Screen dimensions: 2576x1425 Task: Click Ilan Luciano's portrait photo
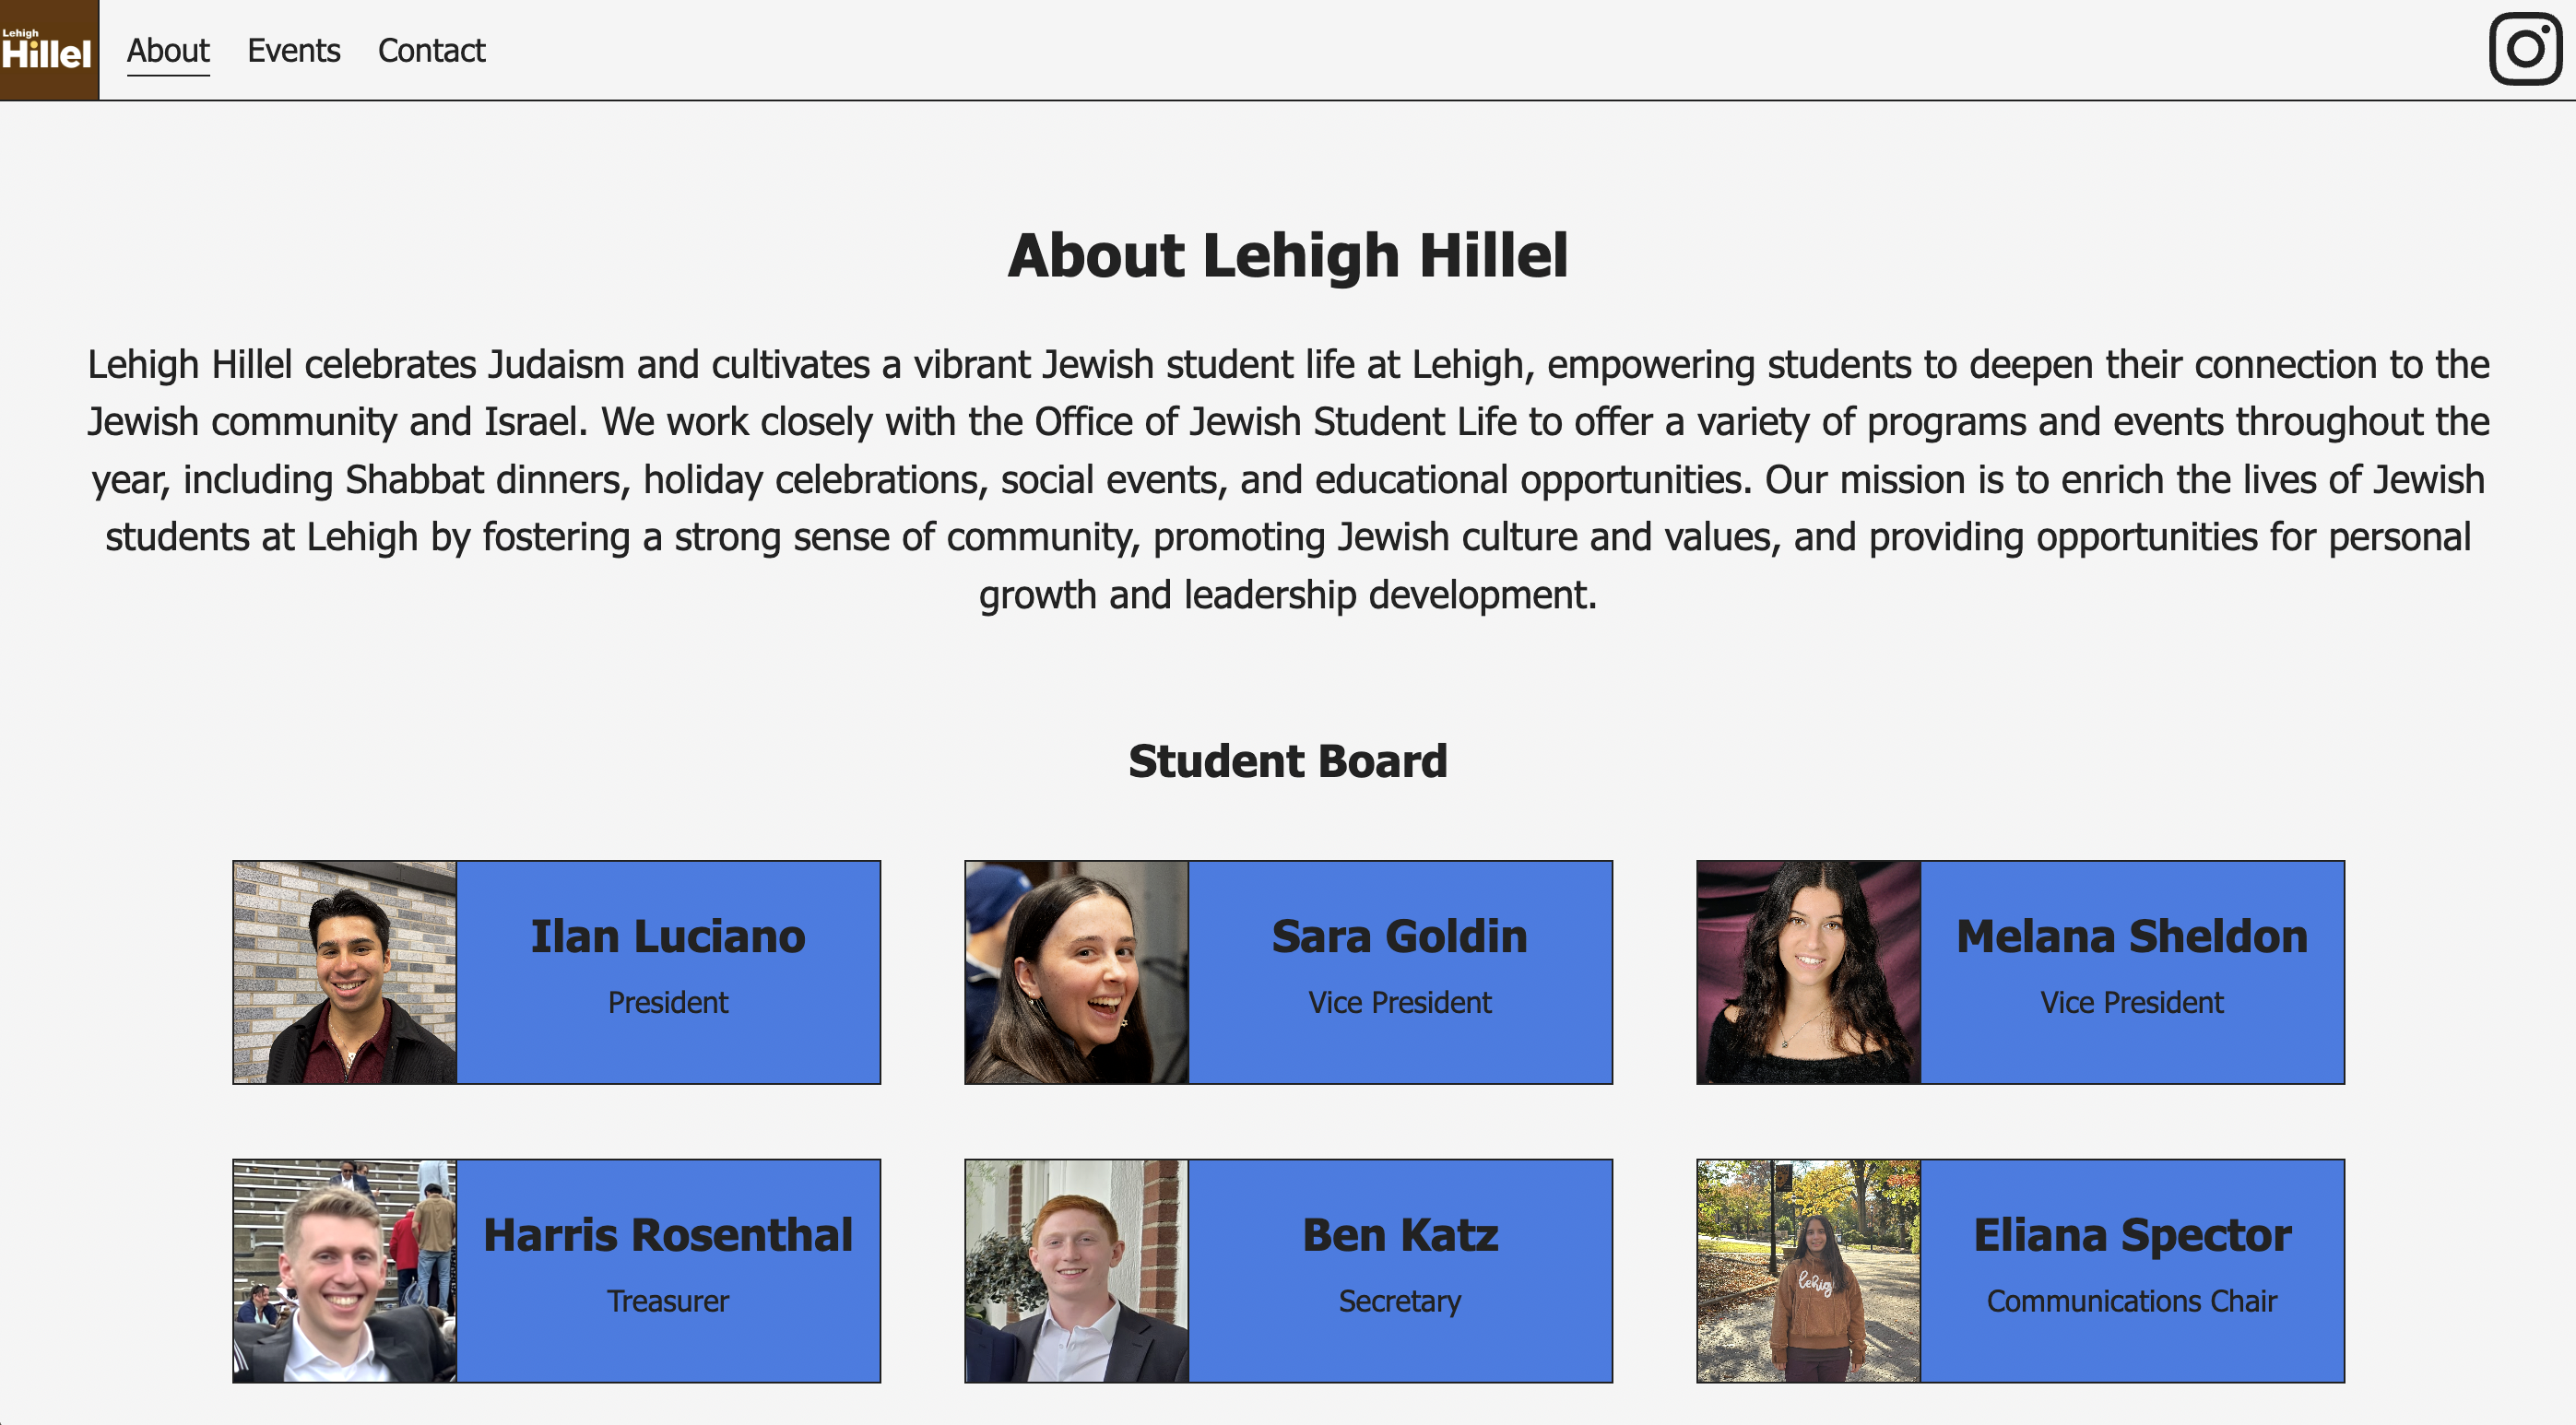tap(344, 971)
